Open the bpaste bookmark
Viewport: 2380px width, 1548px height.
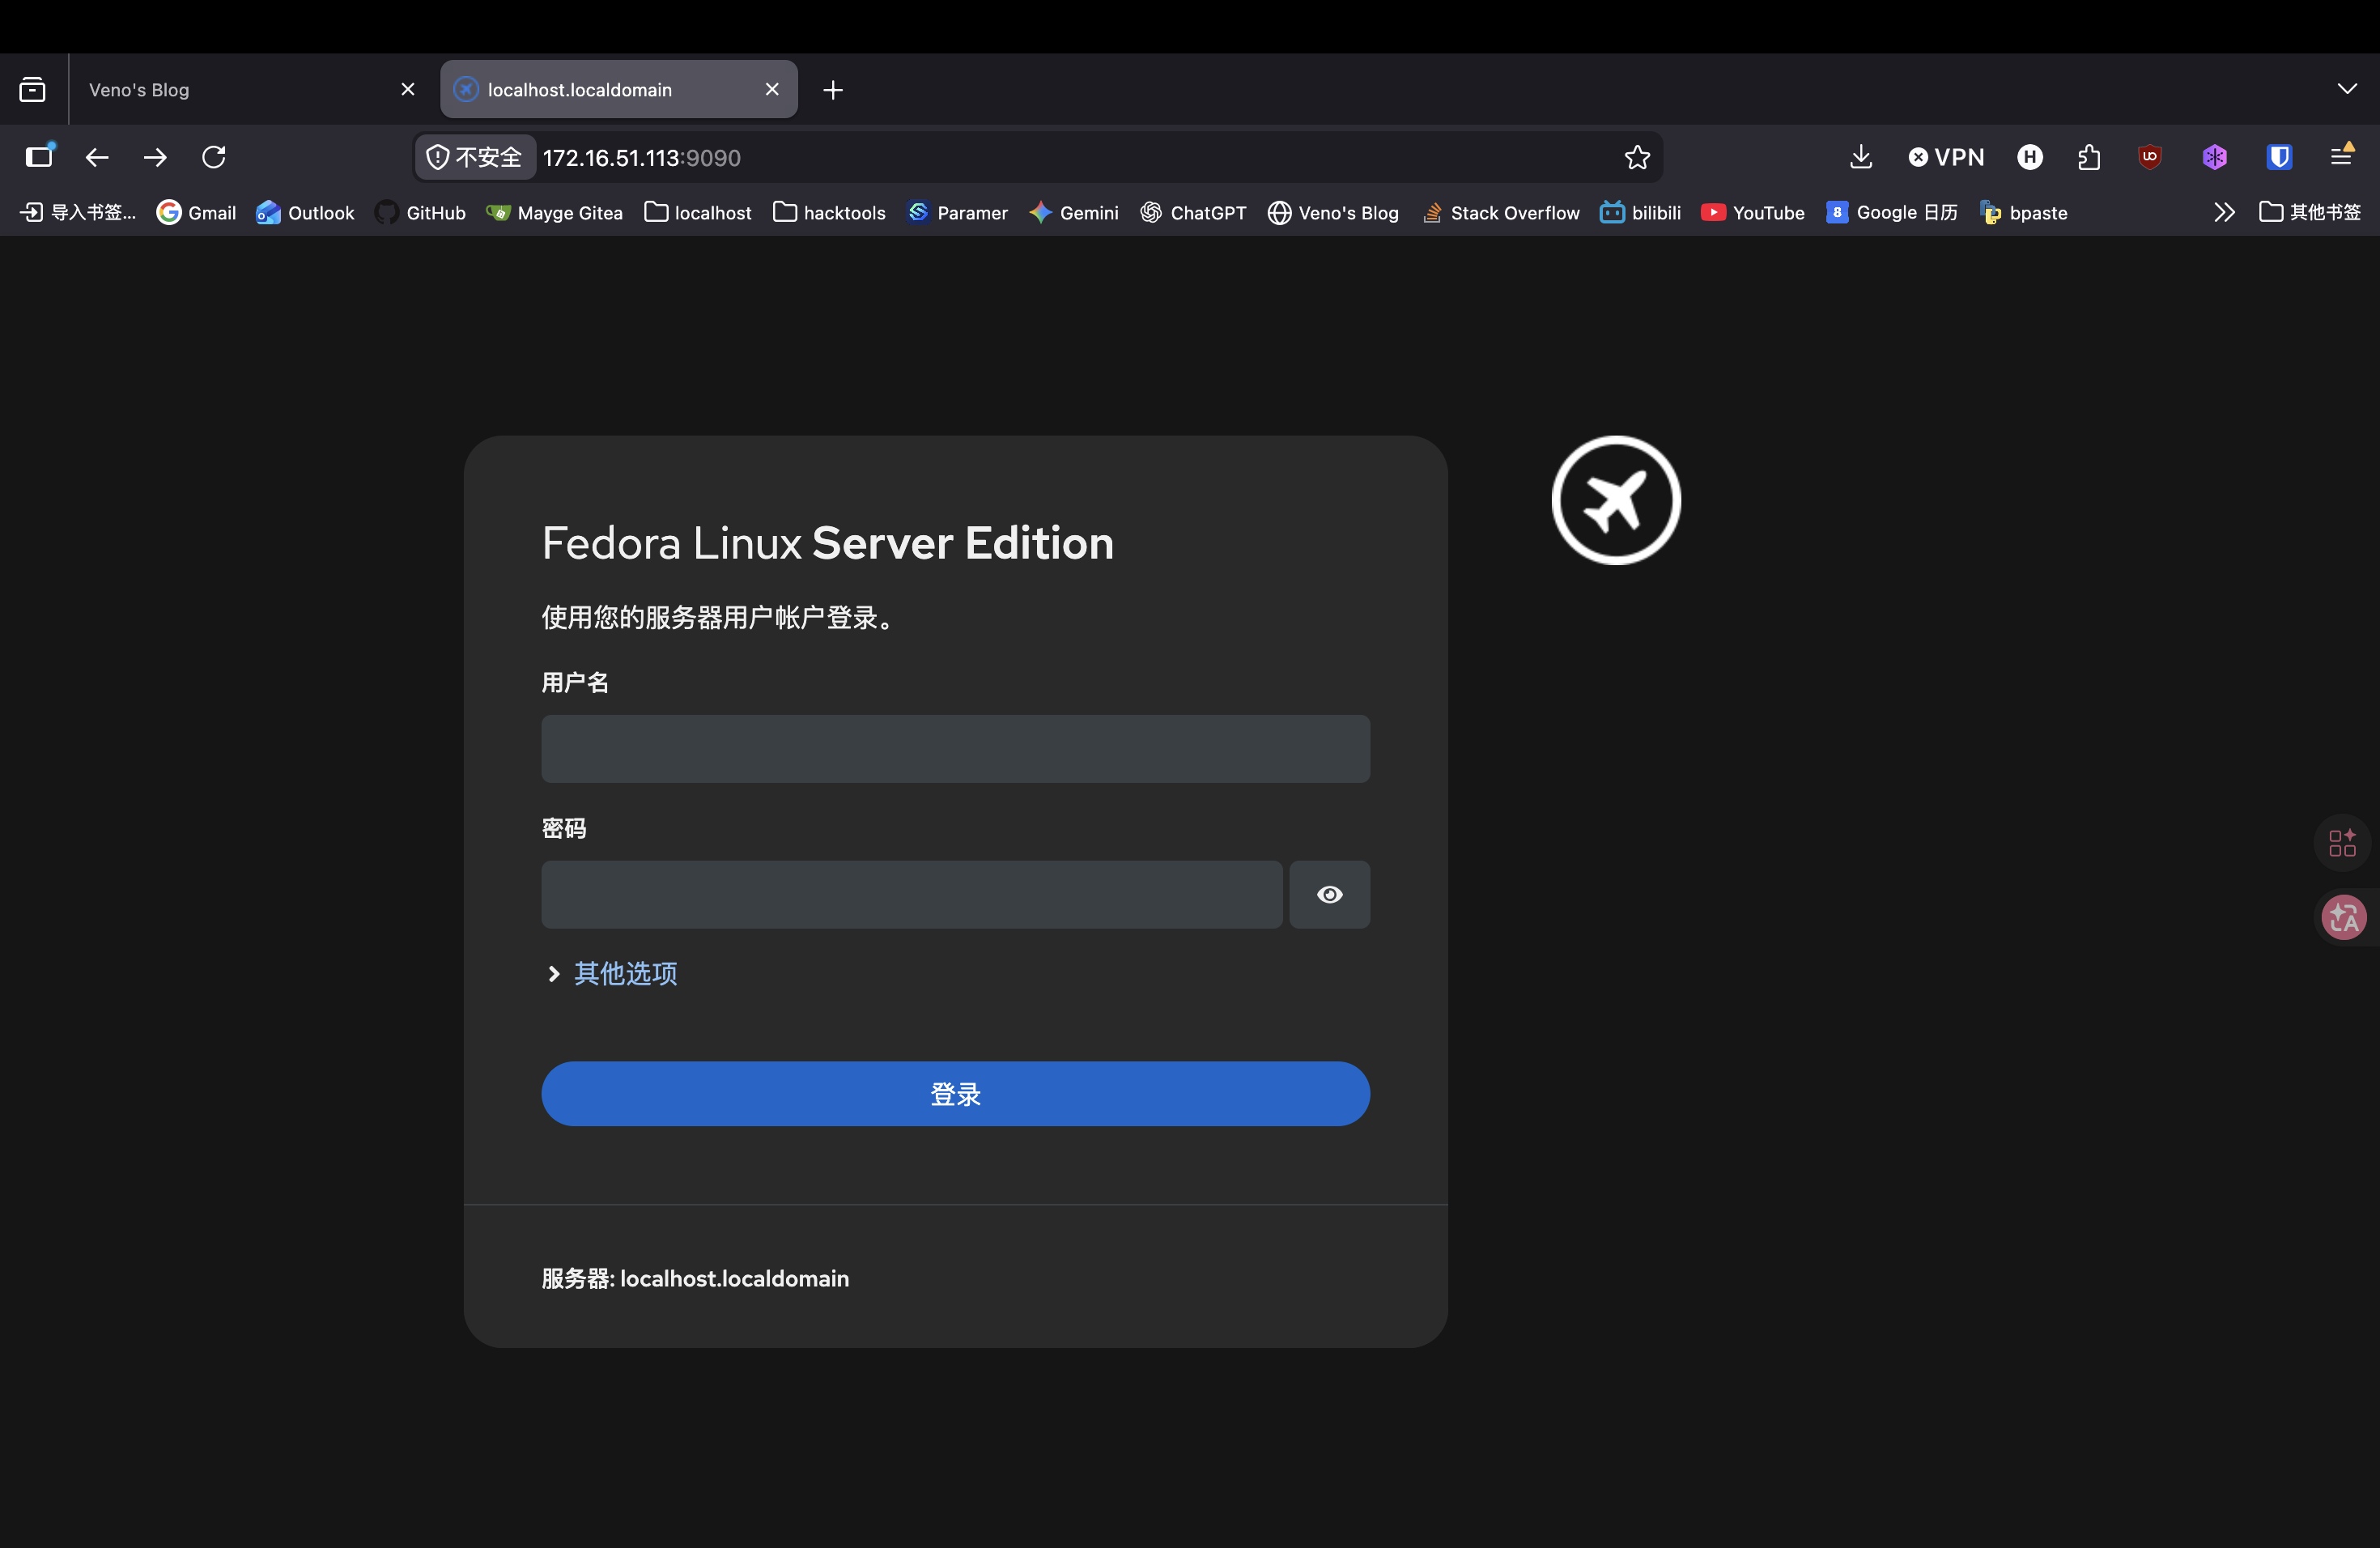(x=2023, y=212)
